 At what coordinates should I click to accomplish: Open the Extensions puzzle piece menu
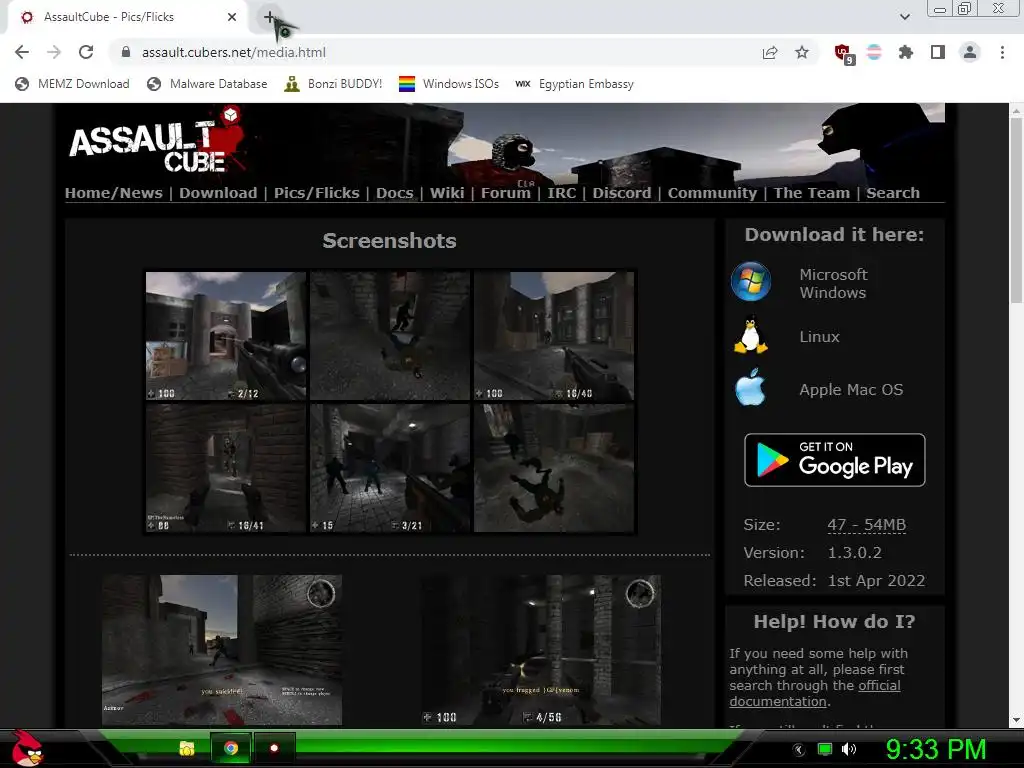point(906,52)
